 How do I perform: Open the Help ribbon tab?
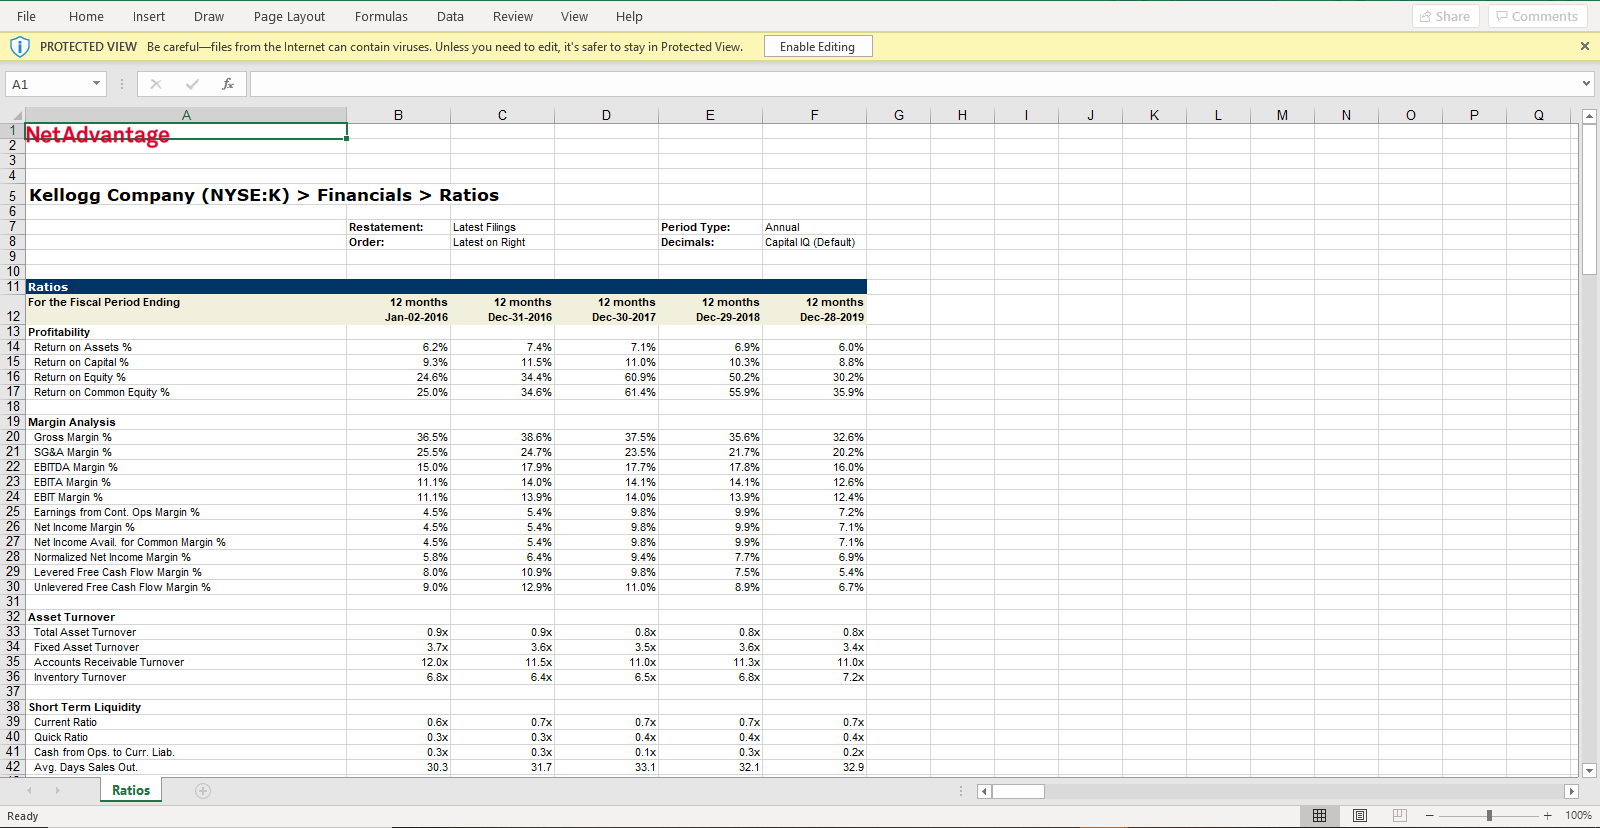click(x=629, y=16)
